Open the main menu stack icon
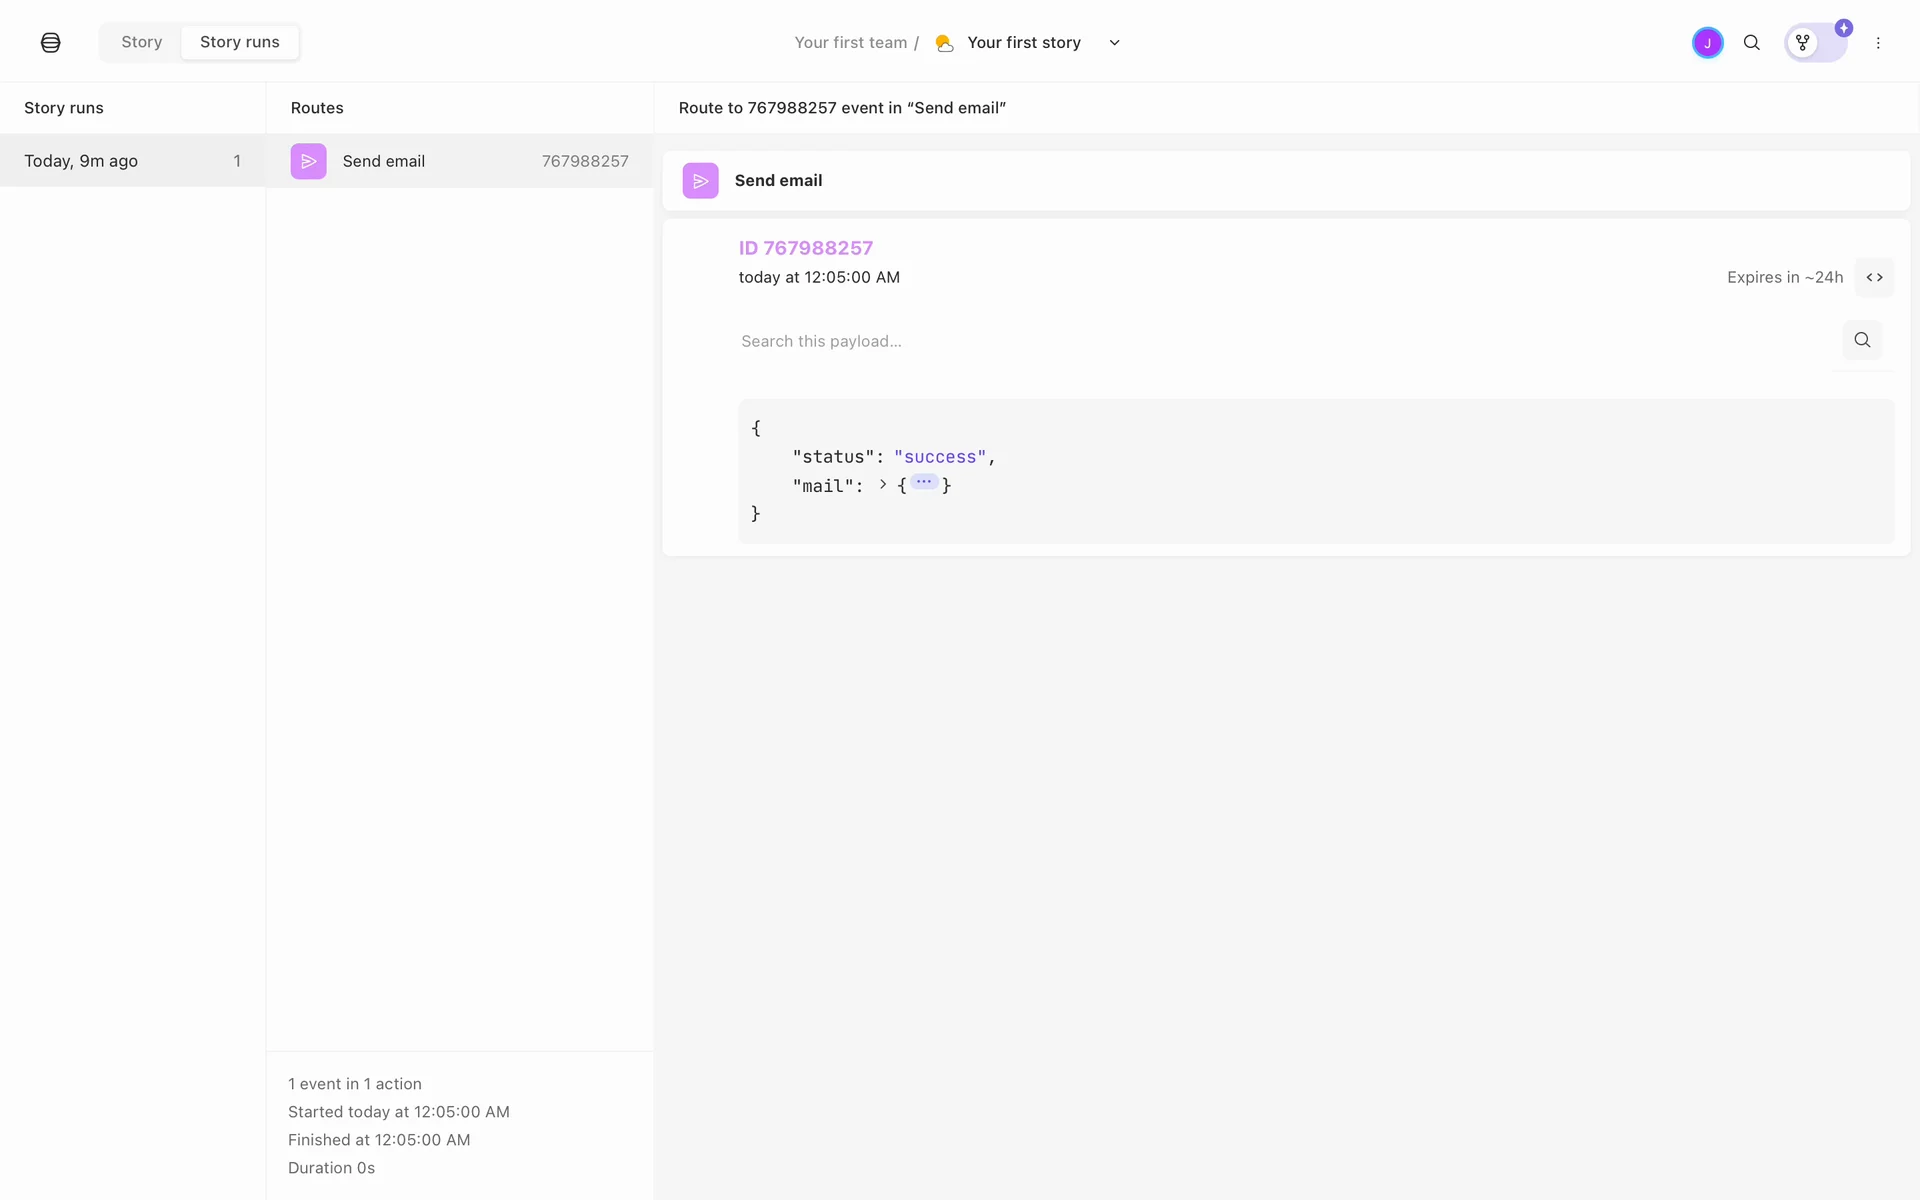 (x=50, y=42)
